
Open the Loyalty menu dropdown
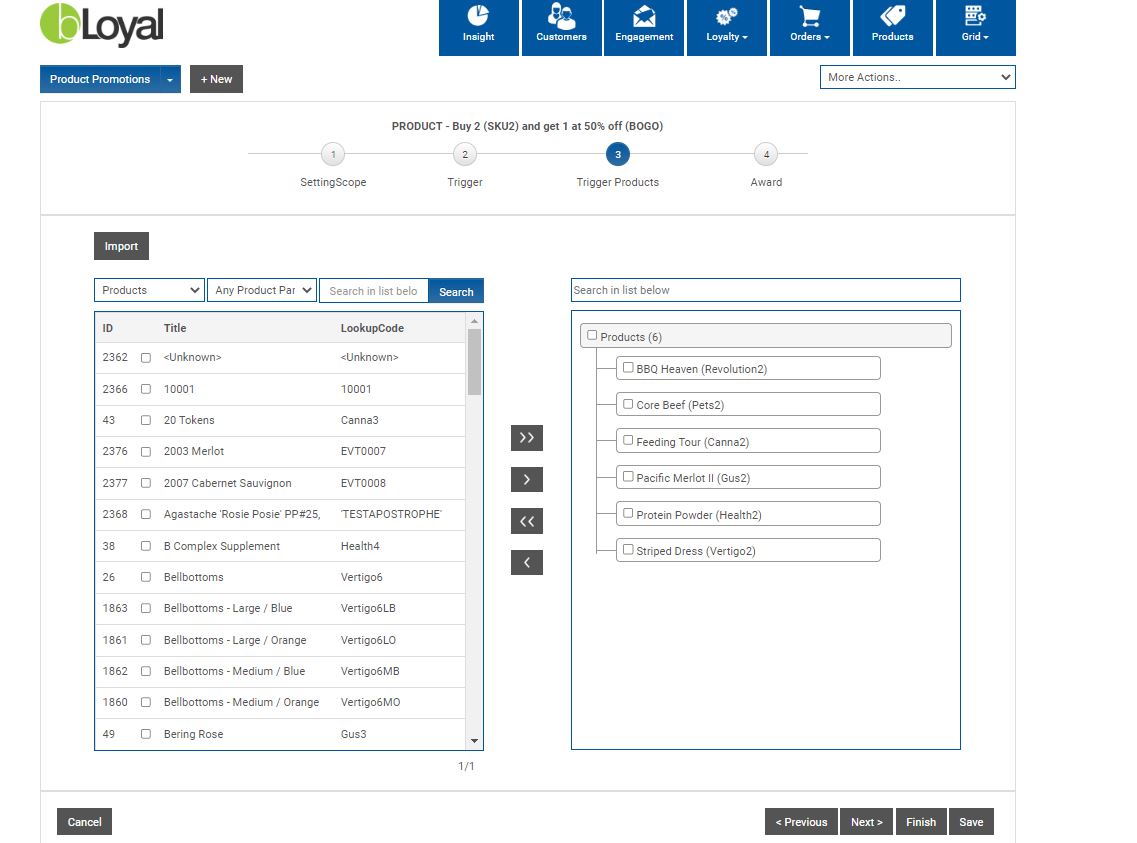(727, 27)
